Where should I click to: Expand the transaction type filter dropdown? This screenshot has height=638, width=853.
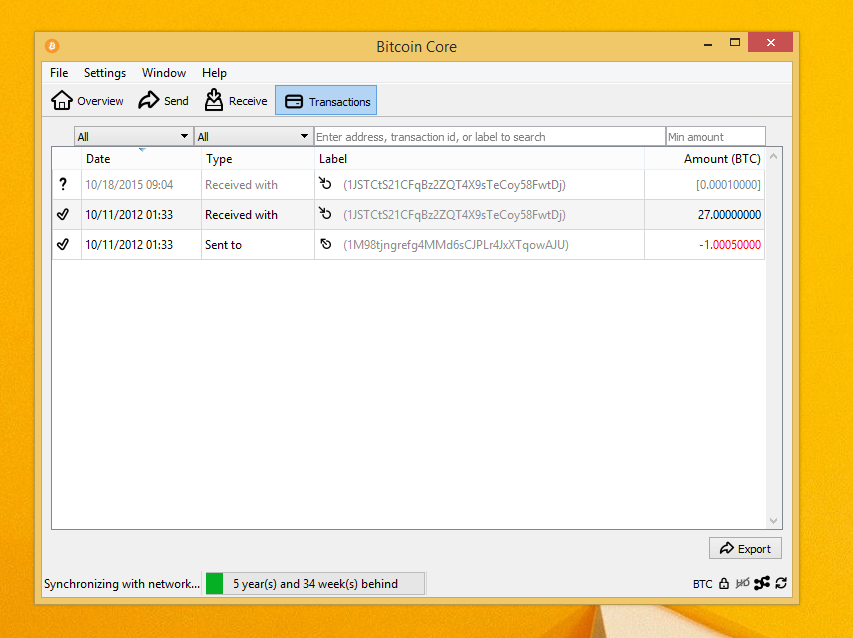click(x=254, y=137)
